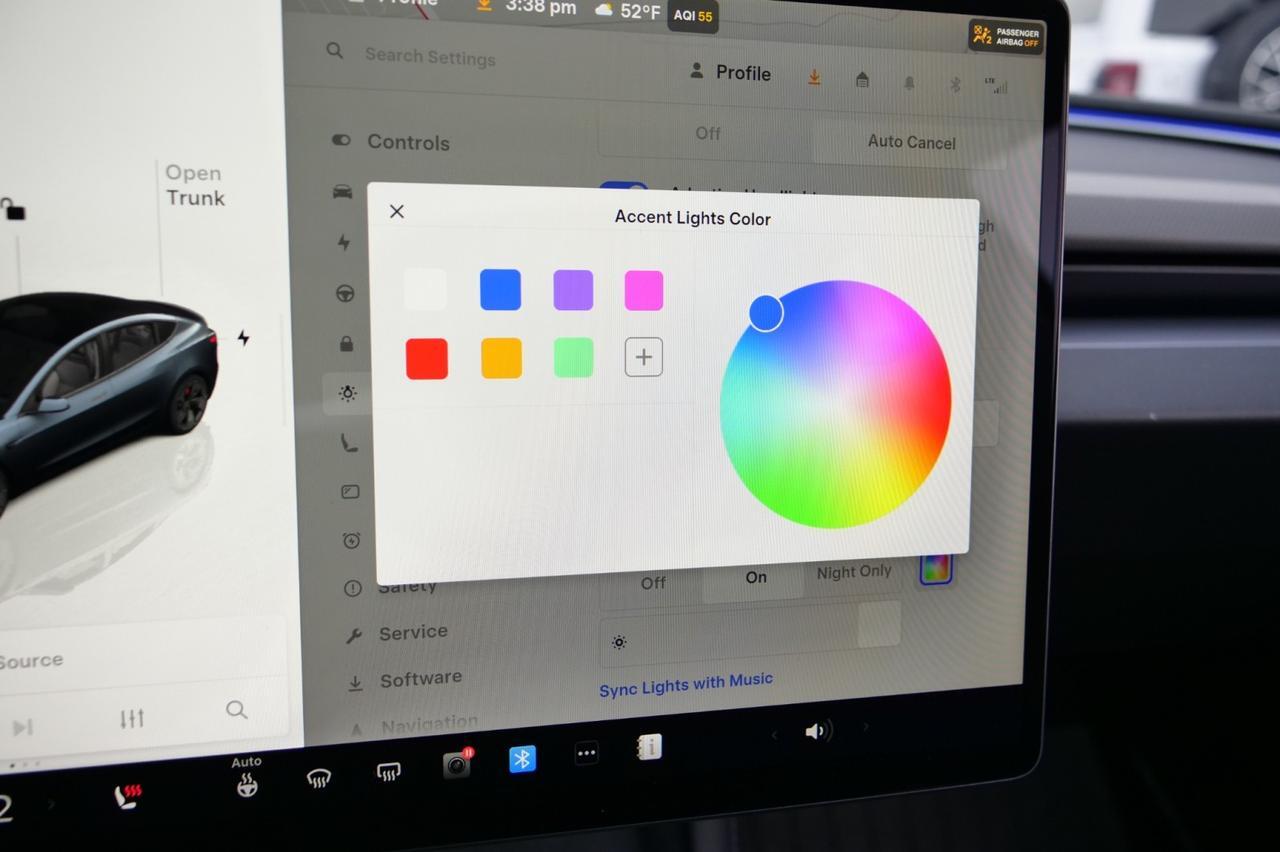Choose the purple accent color swatch
Screen dimensions: 1280x852
(x=573, y=290)
